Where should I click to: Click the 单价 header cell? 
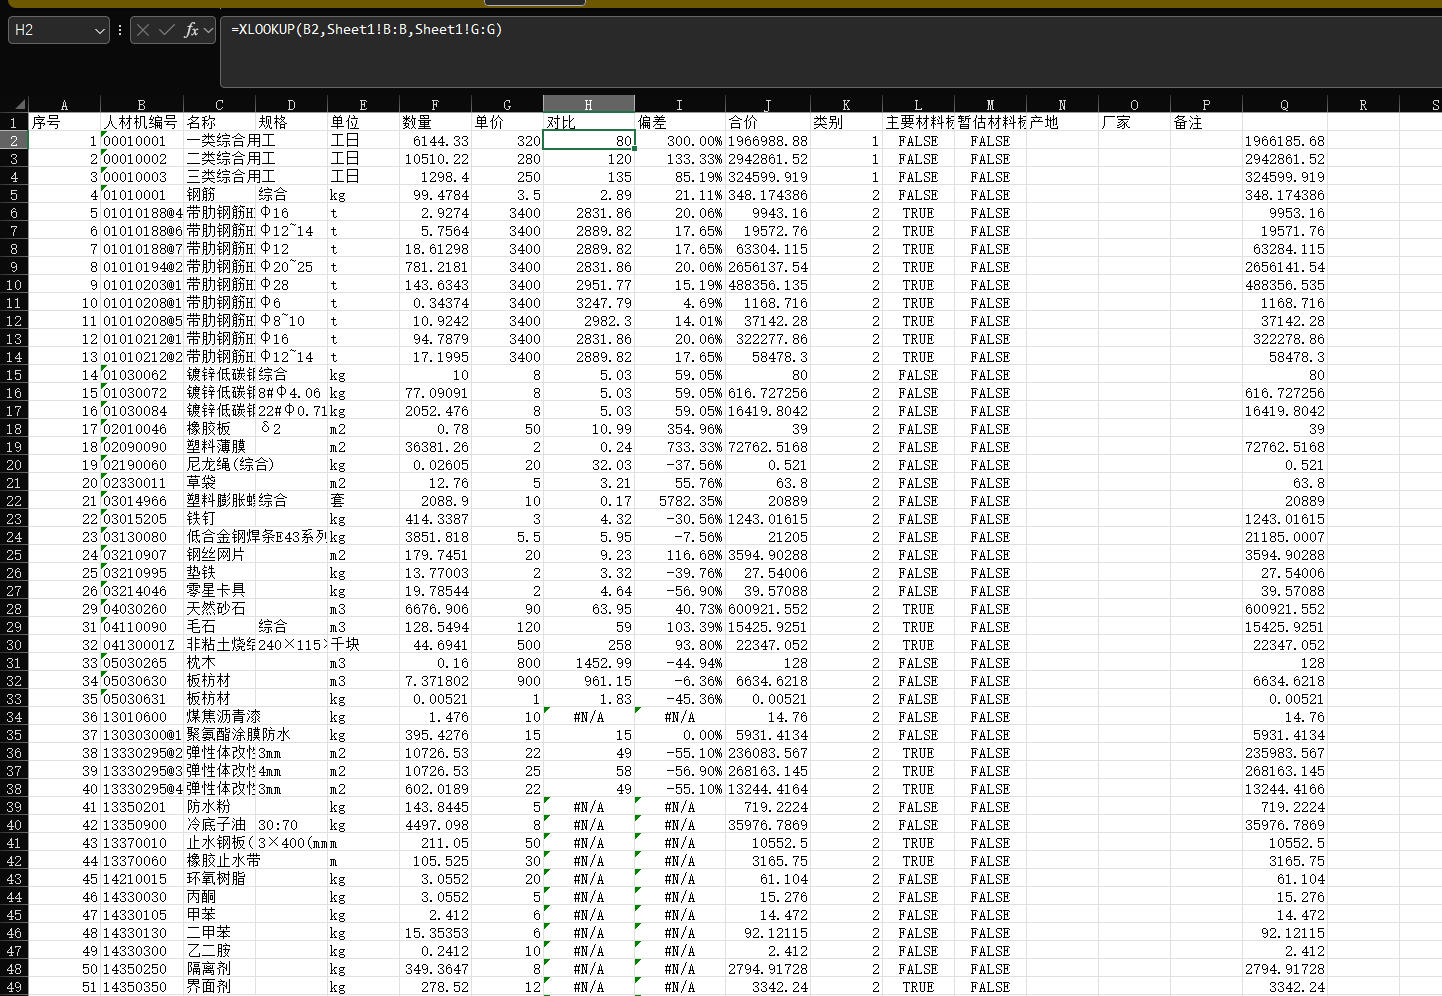coord(507,122)
